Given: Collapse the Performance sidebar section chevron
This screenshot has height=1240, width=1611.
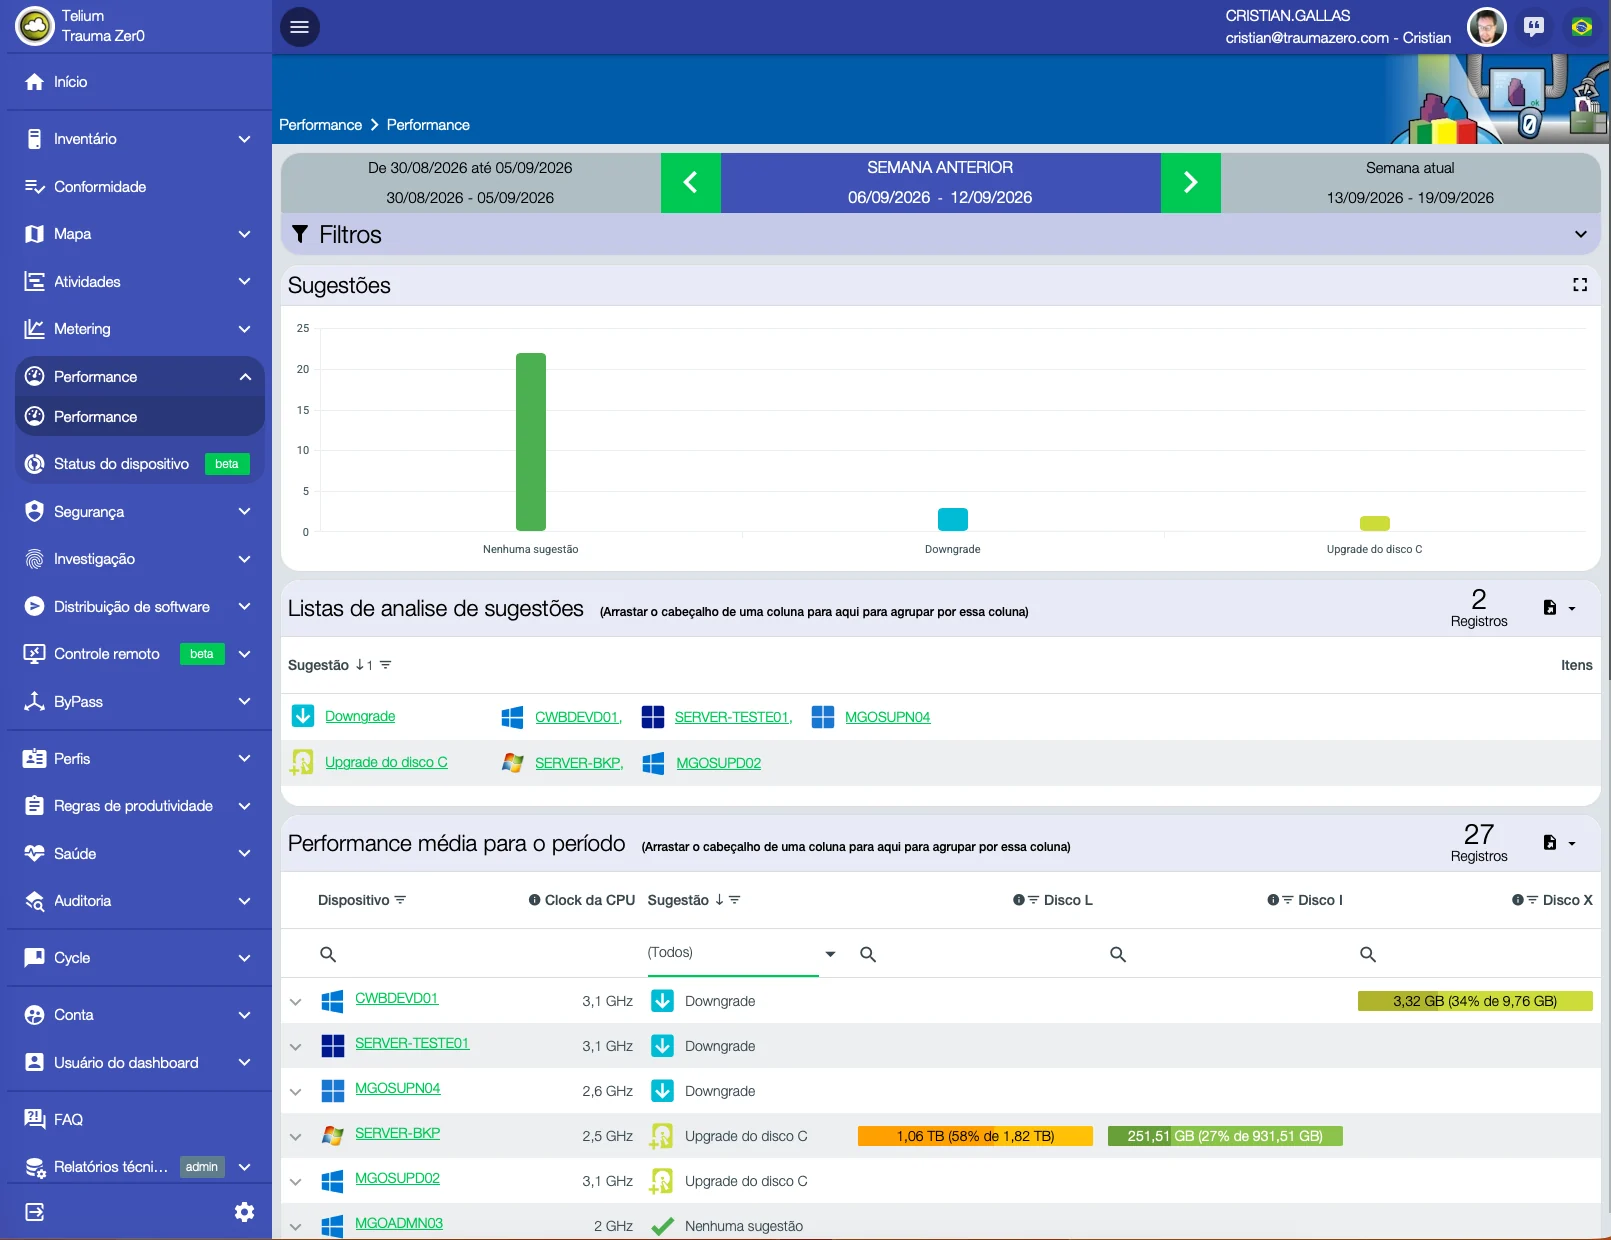Looking at the screenshot, I should 244,377.
